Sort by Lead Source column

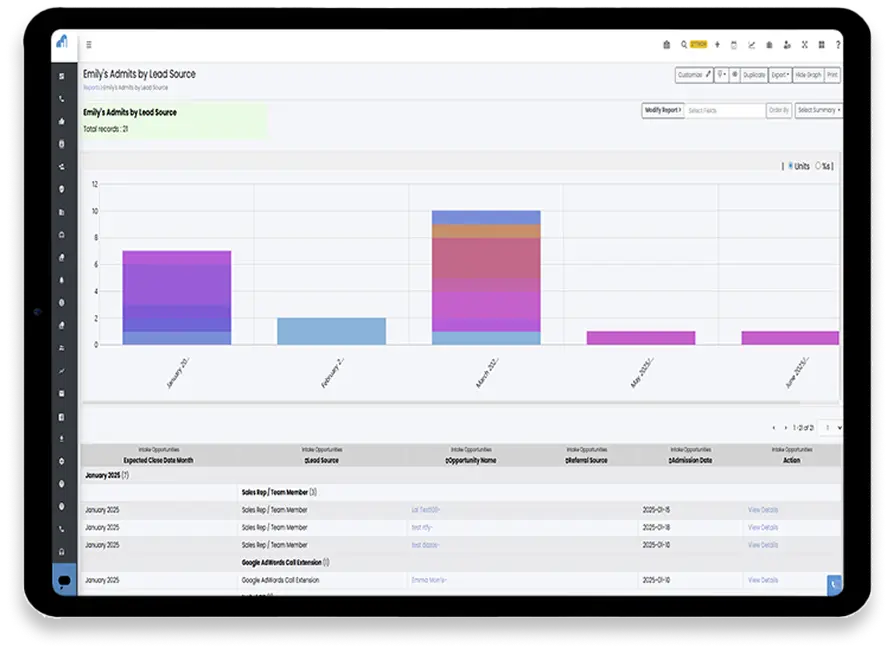[322, 460]
